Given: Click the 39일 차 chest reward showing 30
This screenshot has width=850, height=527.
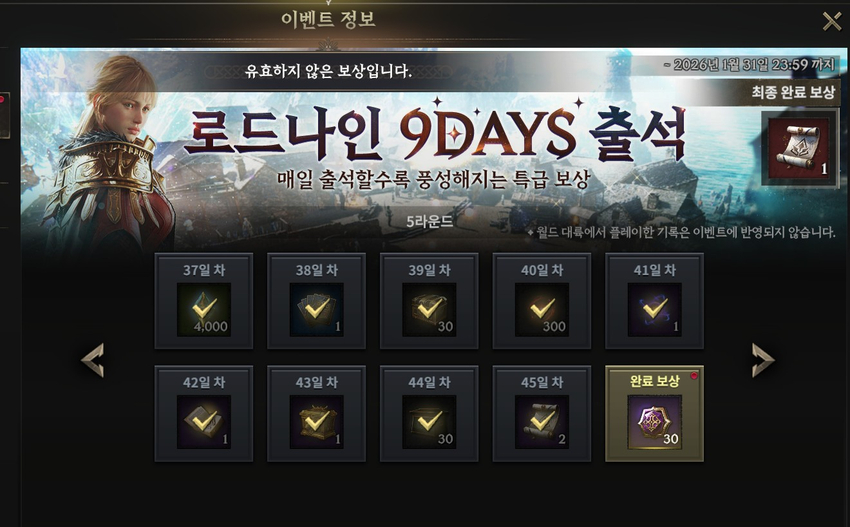Looking at the screenshot, I should tap(429, 310).
